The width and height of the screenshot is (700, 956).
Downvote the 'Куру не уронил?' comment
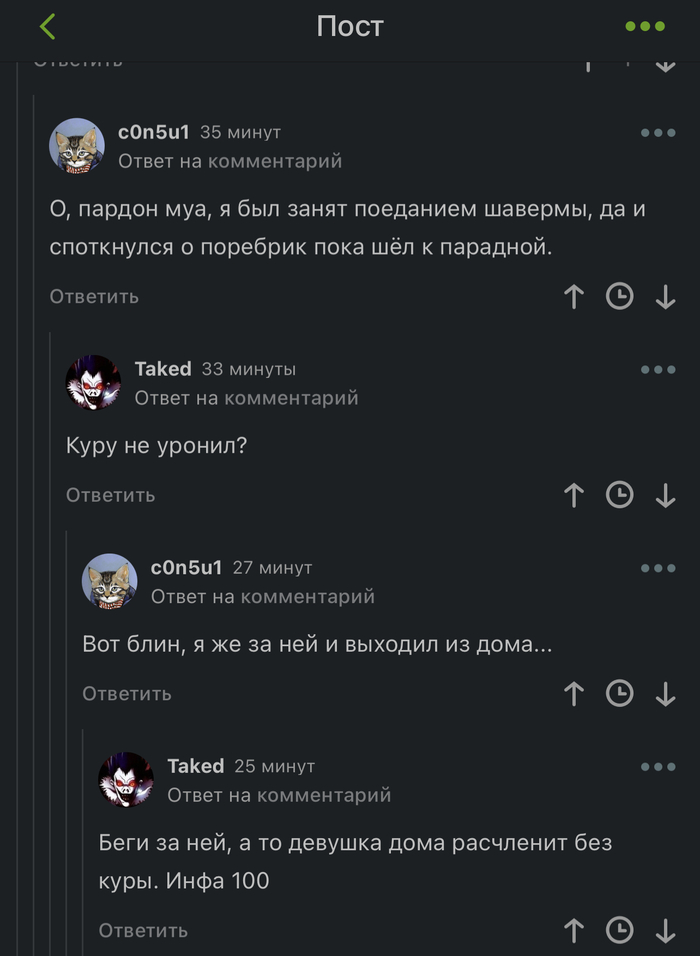coord(665,495)
